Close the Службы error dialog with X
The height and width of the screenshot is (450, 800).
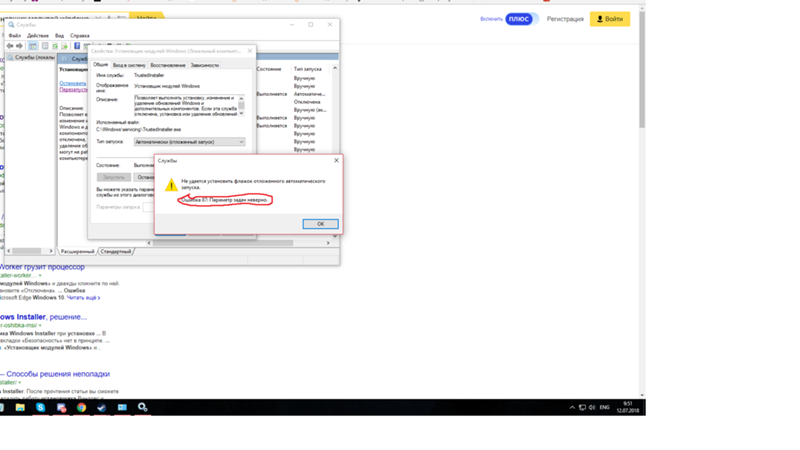(x=336, y=160)
